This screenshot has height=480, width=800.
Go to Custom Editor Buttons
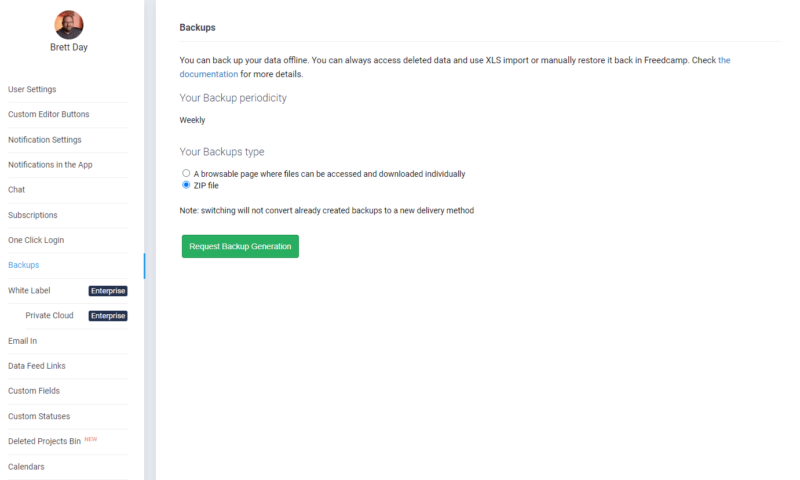click(x=48, y=114)
